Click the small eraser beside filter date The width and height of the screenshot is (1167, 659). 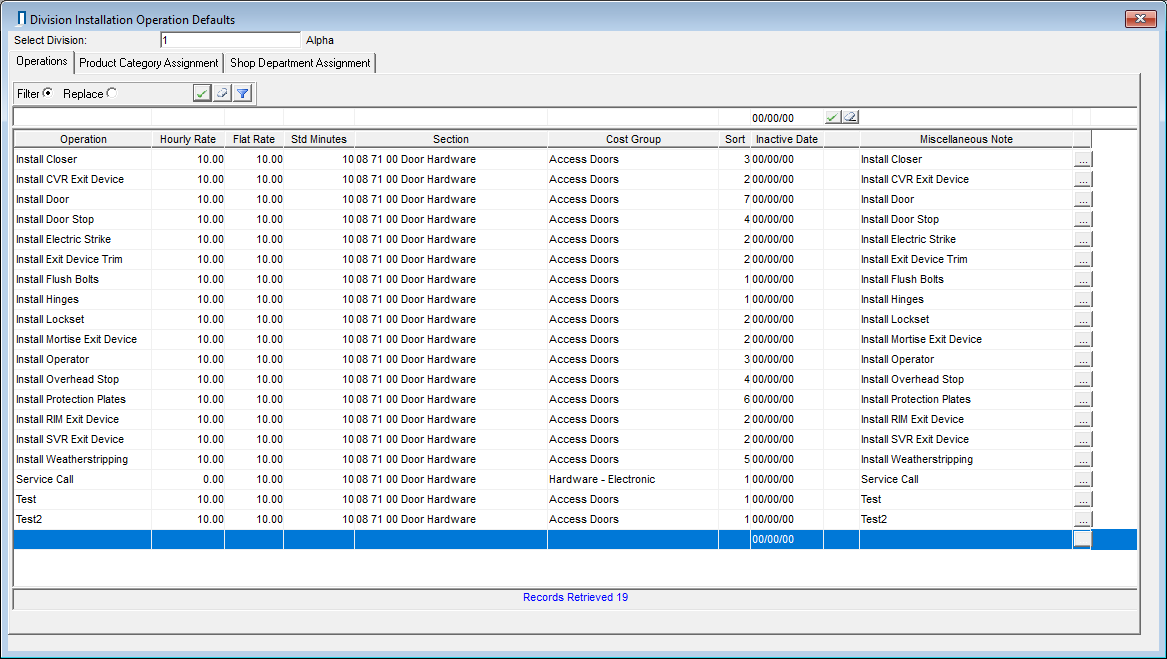click(x=850, y=117)
